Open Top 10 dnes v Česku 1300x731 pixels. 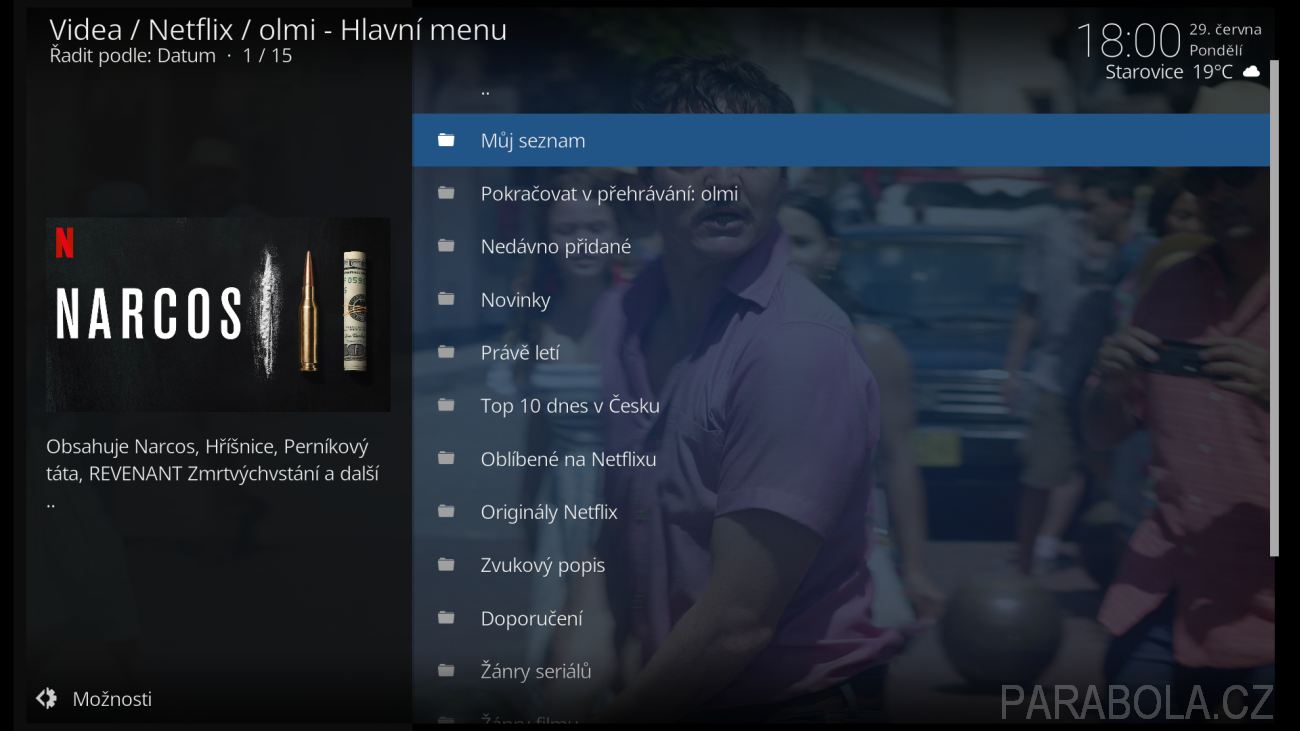(841, 405)
